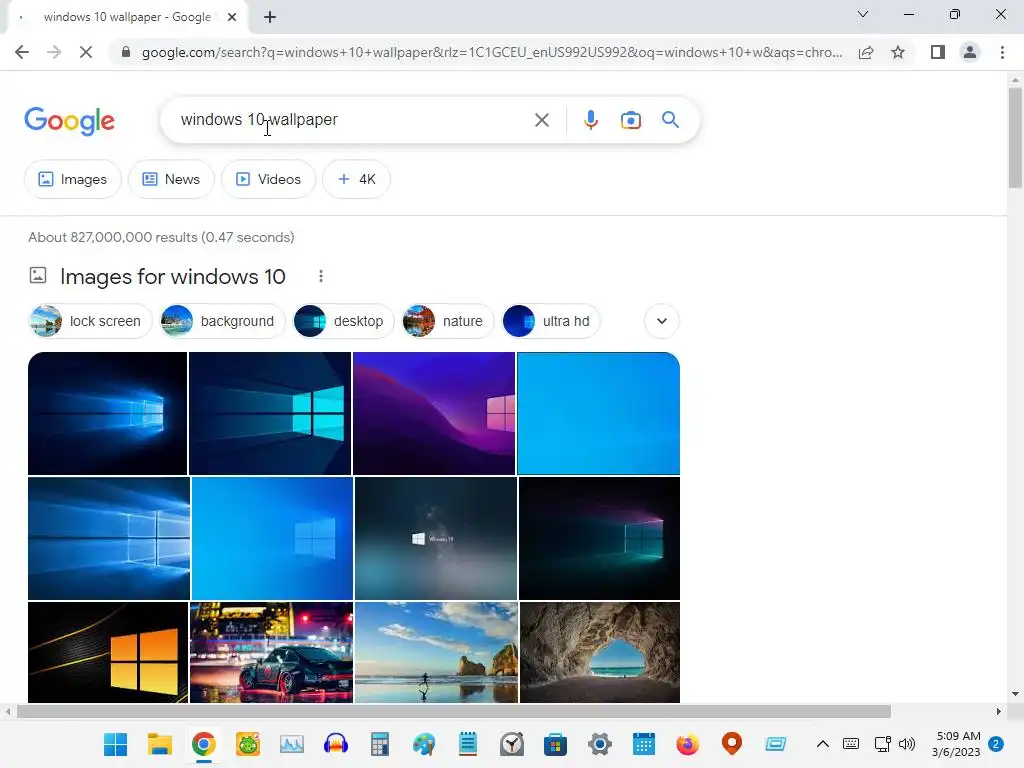Filter images by lock screen
1024x768 pixels.
point(90,321)
